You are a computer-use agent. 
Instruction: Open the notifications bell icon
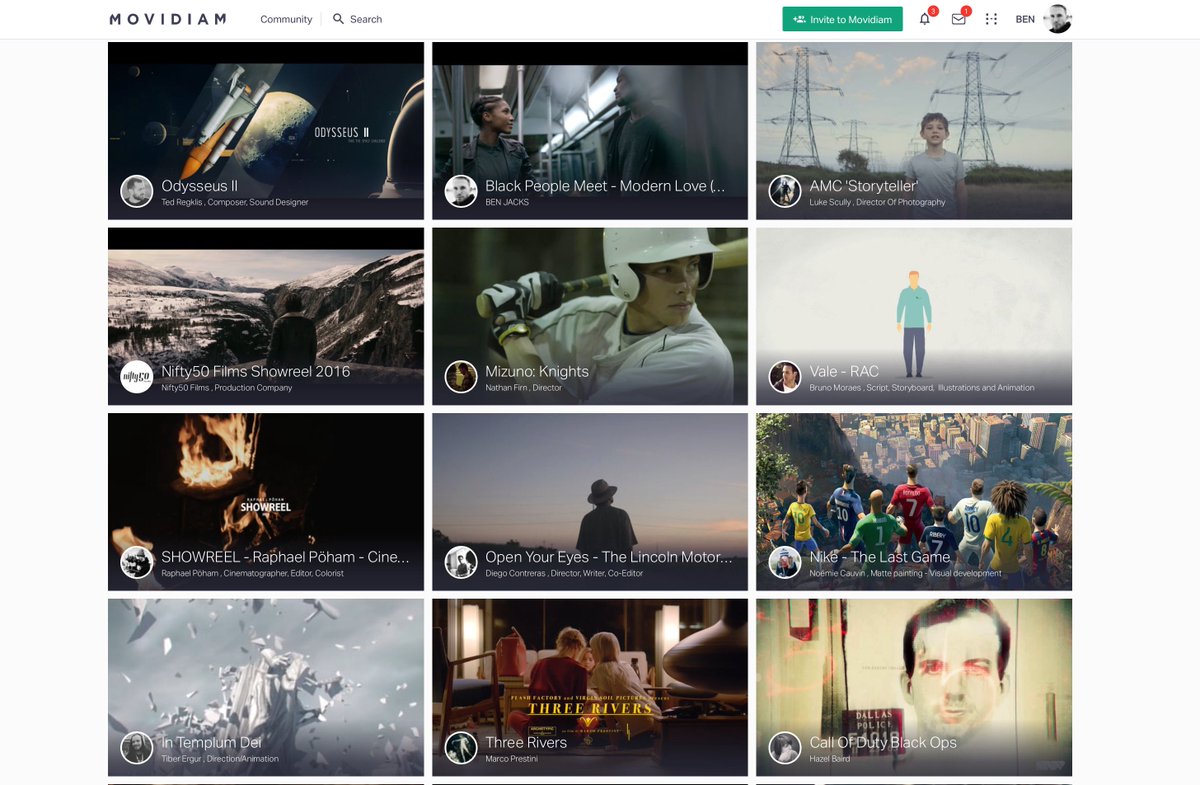[x=924, y=19]
